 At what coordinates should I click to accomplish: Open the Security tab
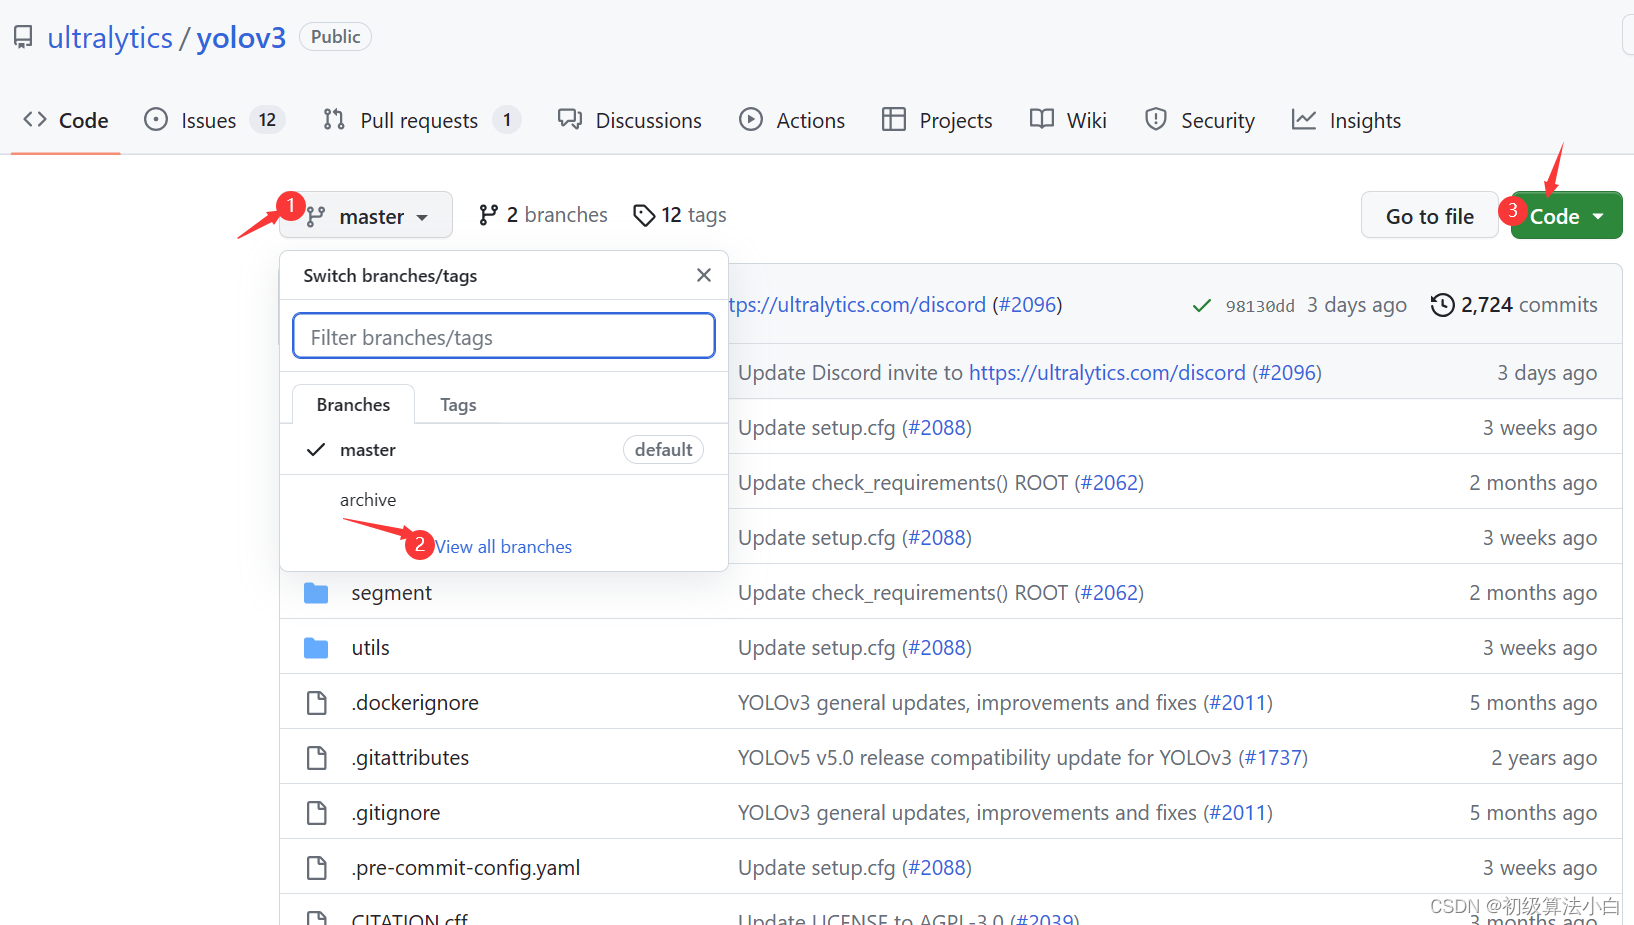coord(1199,121)
